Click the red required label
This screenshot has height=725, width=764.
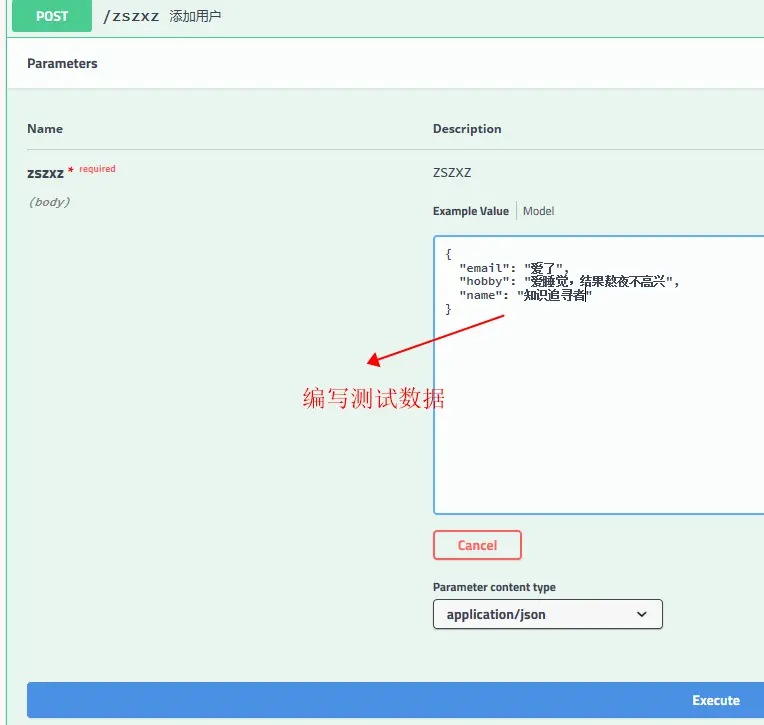coord(97,169)
